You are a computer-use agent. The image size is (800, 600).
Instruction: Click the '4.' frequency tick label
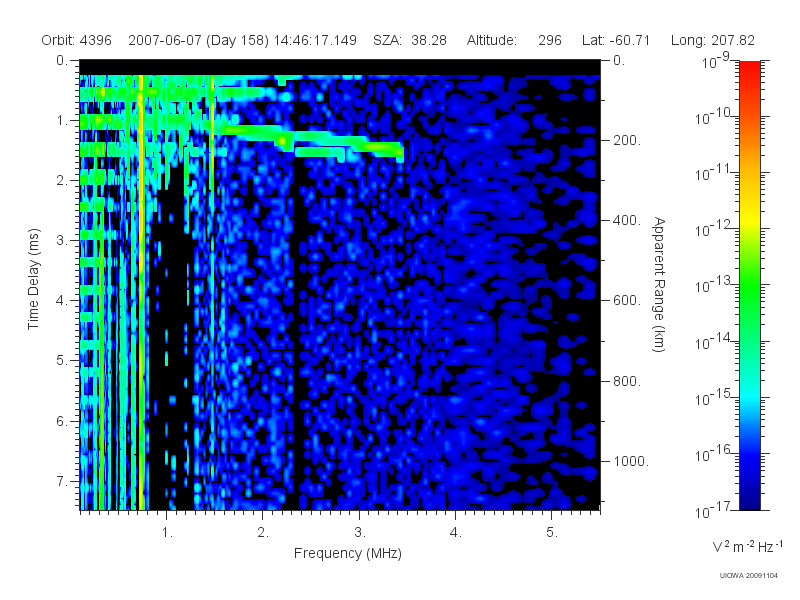point(456,533)
